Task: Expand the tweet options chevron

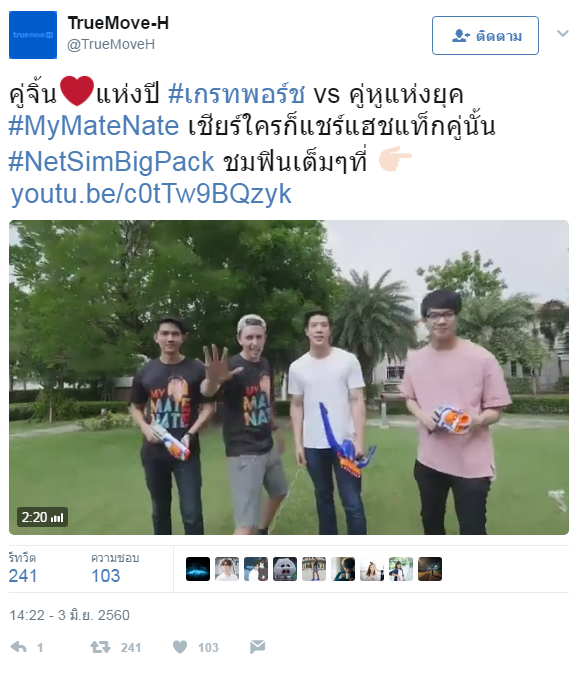Action: 563,33
